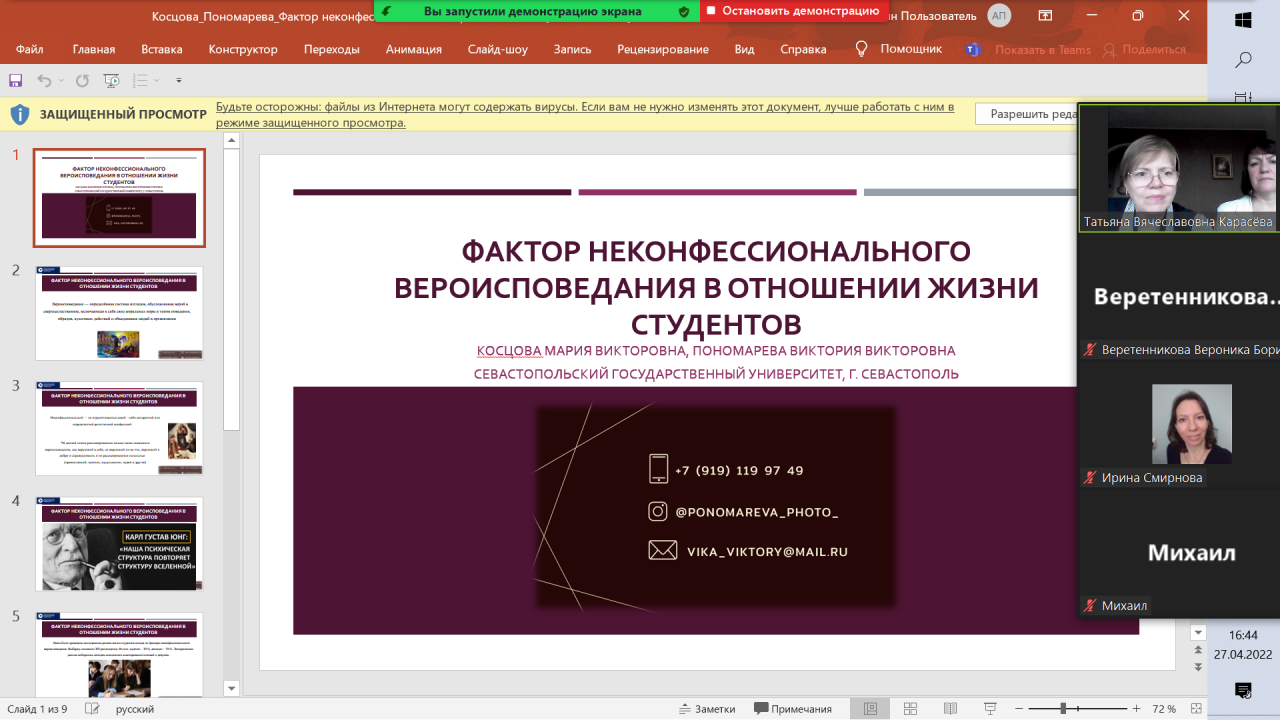Image resolution: width=1280 pixels, height=720 pixels.
Task: Open the Undo history dropdown arrow
Action: click(61, 81)
